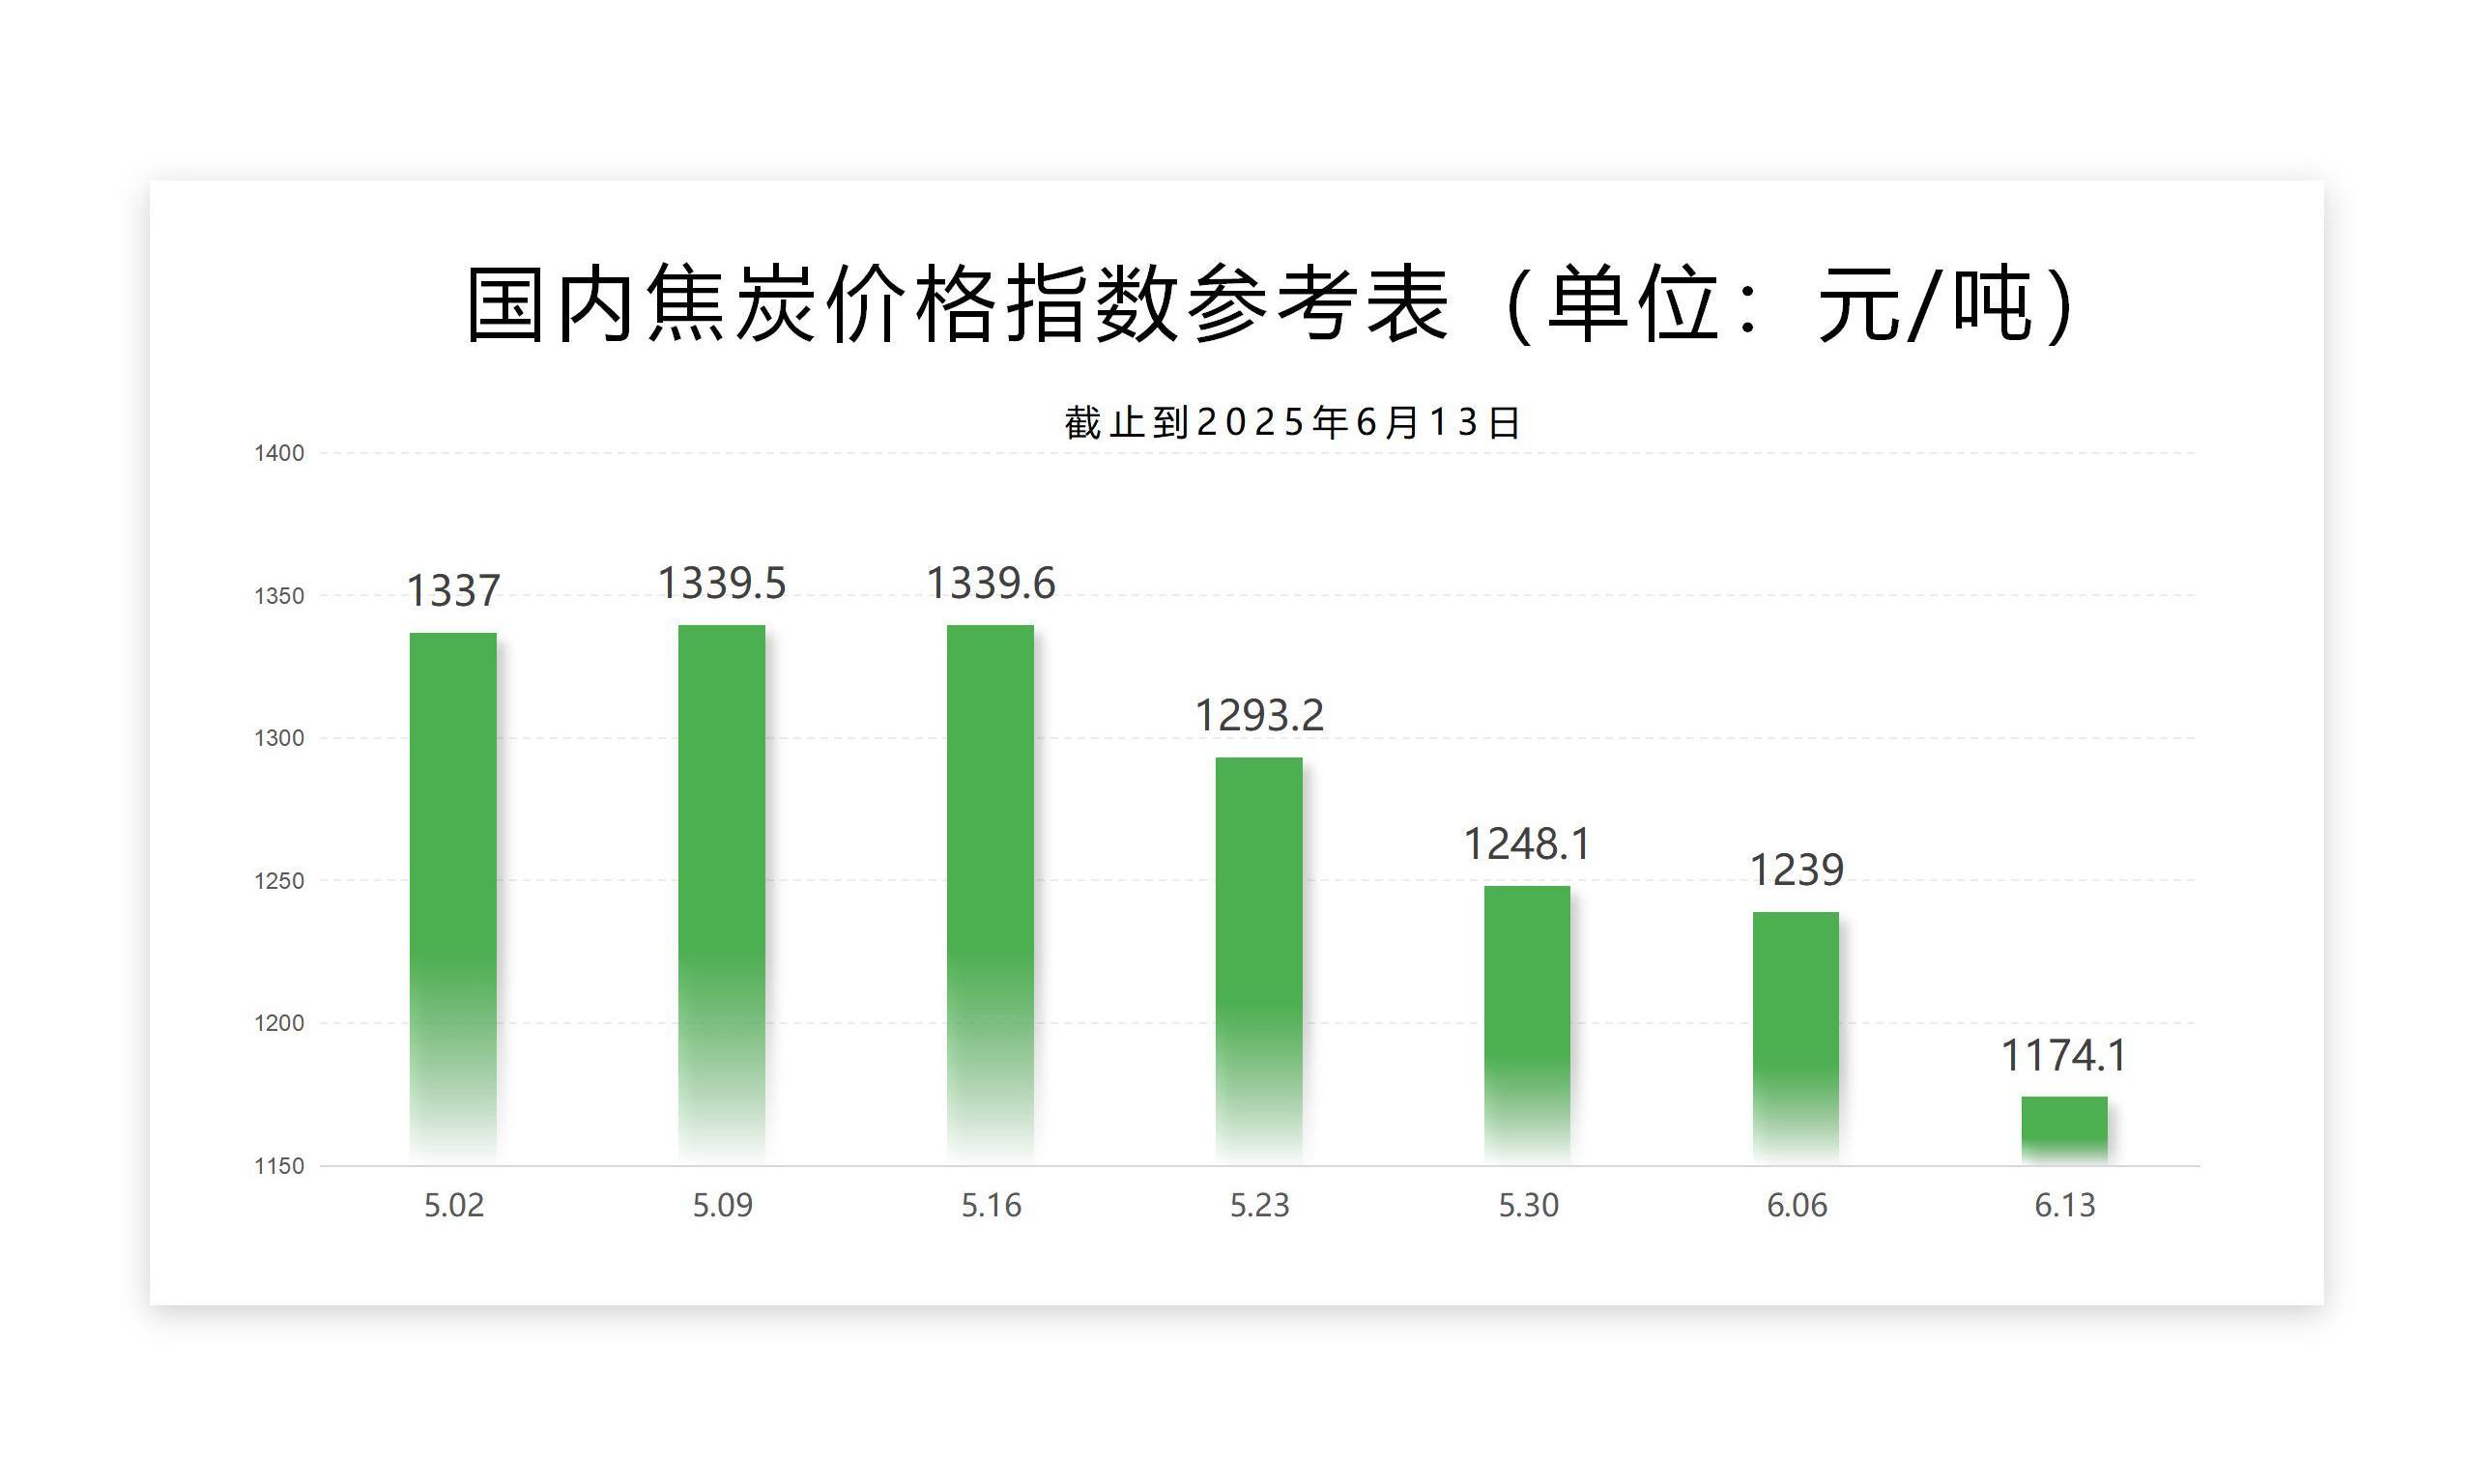Select data label 1174.1
The width and height of the screenshot is (2474, 1484).
pos(2064,1055)
